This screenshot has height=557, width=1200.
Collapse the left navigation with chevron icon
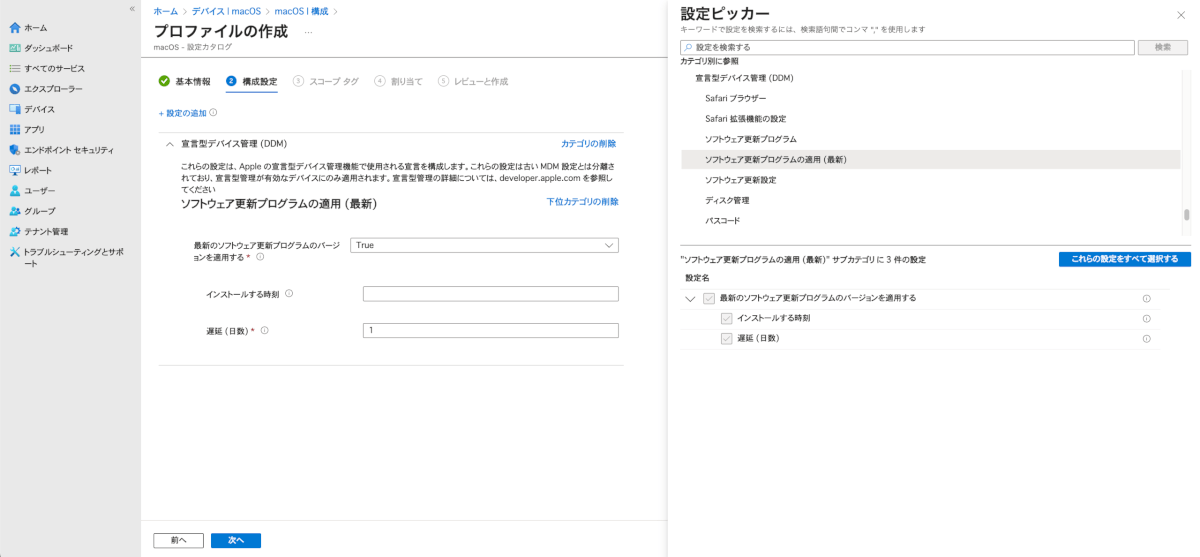[x=132, y=9]
